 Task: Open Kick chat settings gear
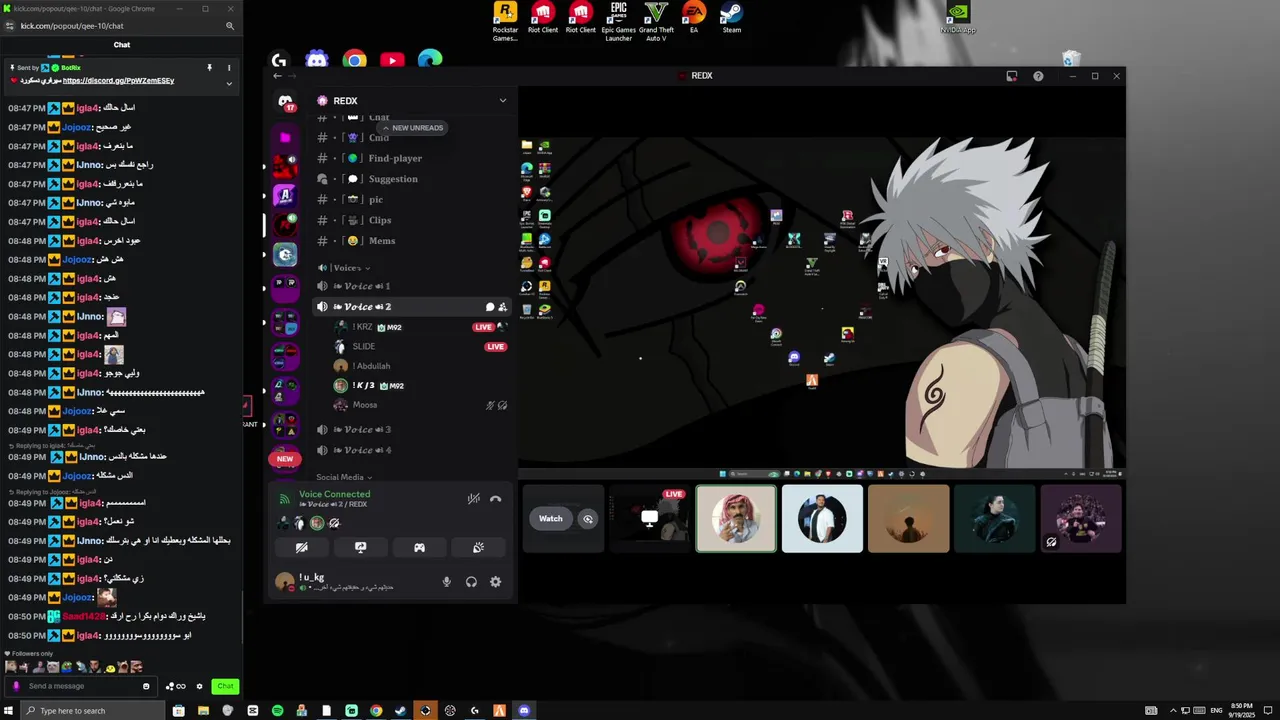(199, 686)
